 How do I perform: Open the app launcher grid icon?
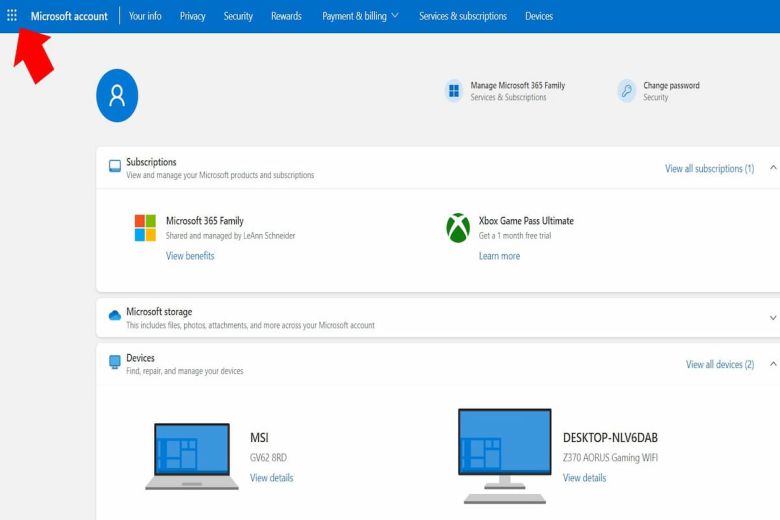click(x=12, y=16)
